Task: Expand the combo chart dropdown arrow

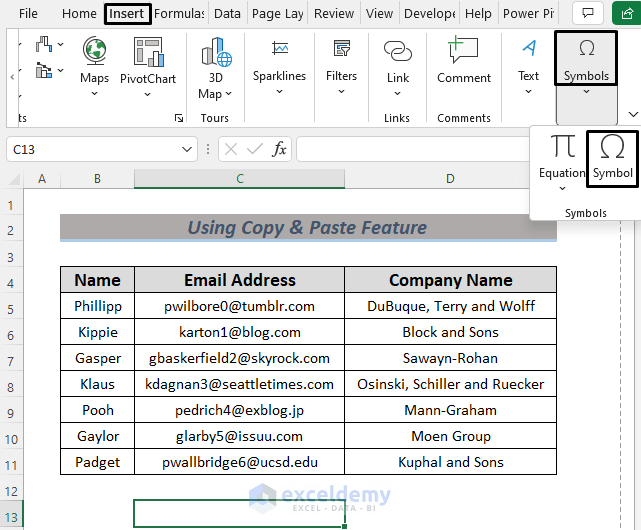Action: tap(61, 70)
